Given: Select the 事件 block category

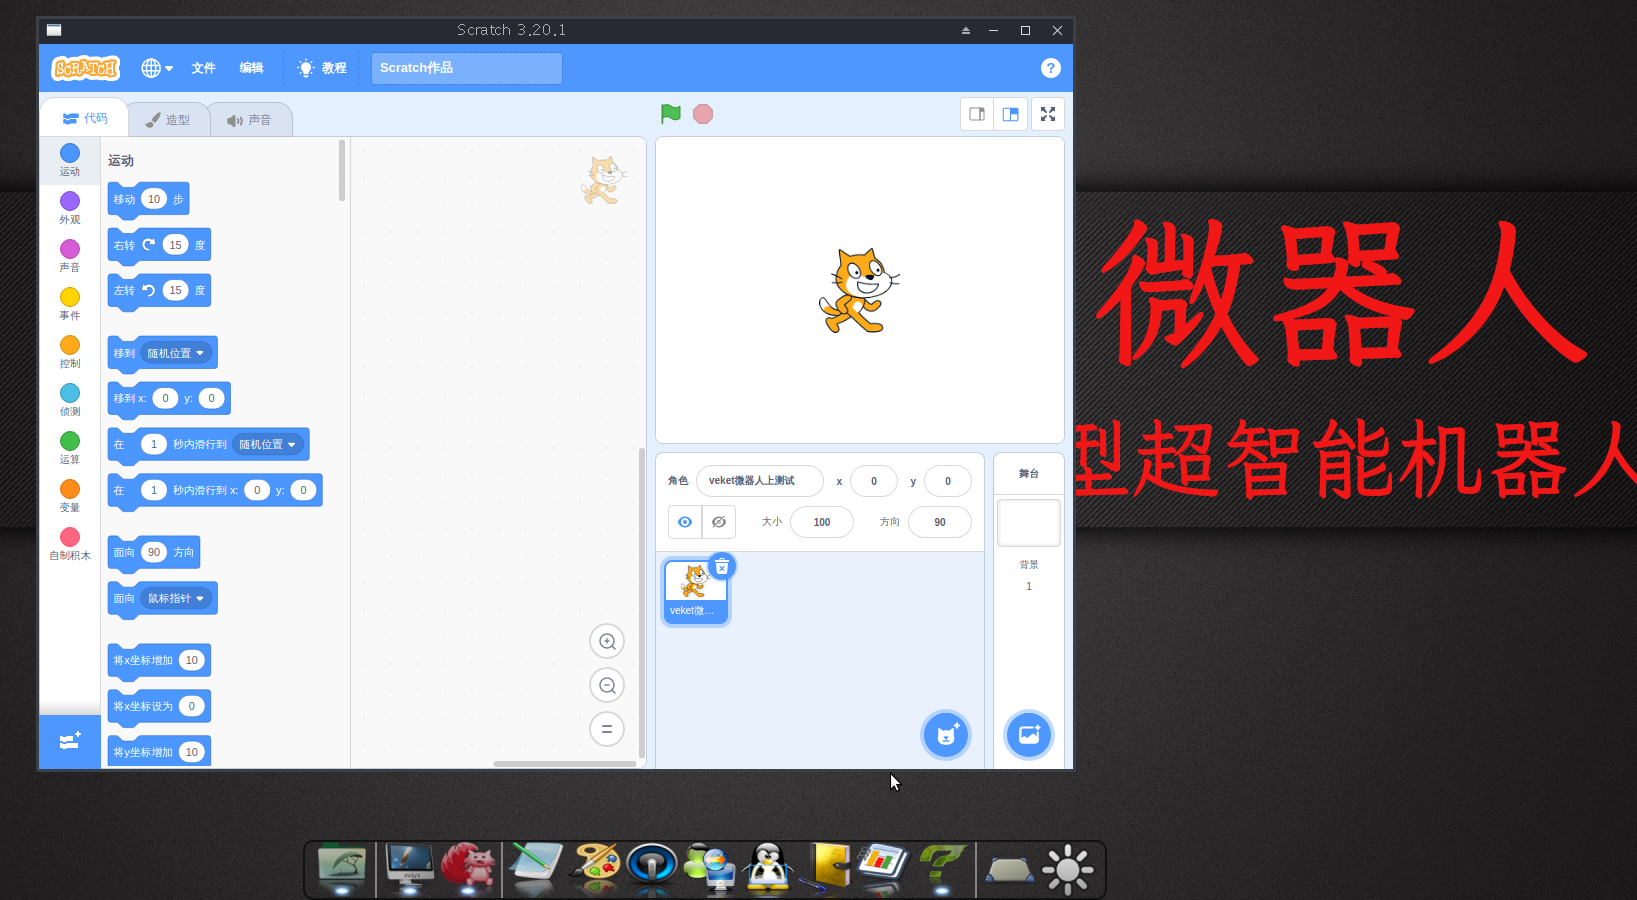Looking at the screenshot, I should [x=70, y=304].
